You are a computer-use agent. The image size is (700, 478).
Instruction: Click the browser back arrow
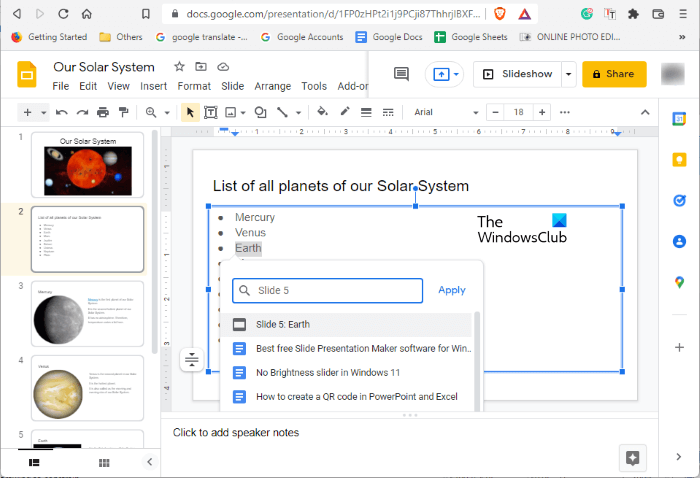(17, 14)
